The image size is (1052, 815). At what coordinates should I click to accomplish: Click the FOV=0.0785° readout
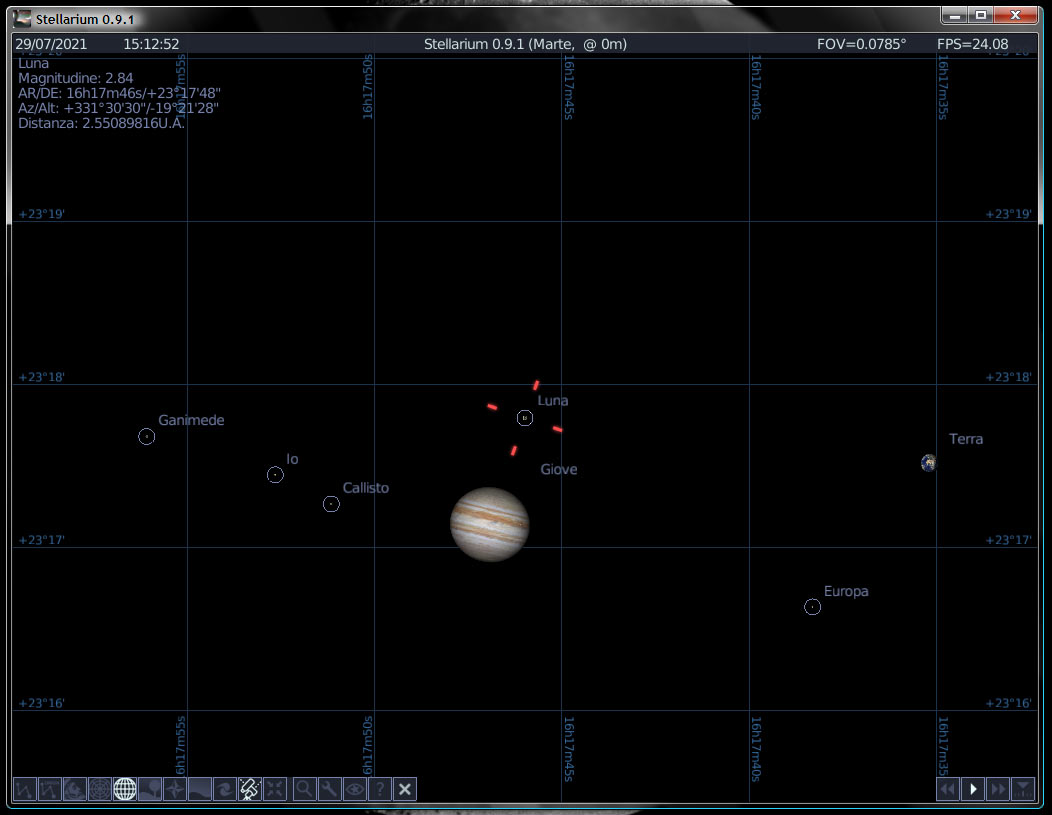point(861,44)
